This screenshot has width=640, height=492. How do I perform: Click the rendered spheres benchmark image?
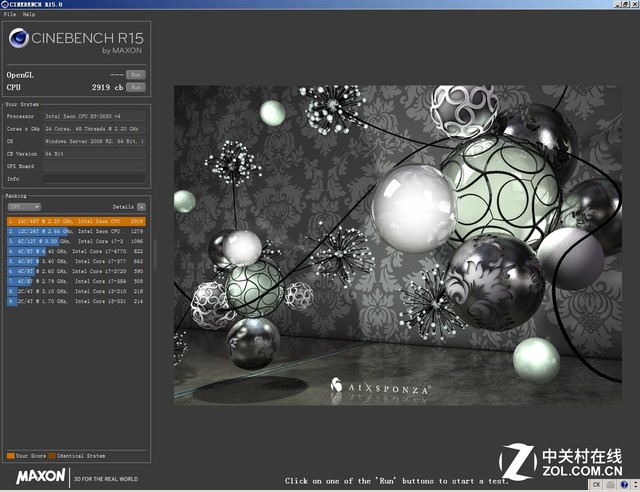398,245
